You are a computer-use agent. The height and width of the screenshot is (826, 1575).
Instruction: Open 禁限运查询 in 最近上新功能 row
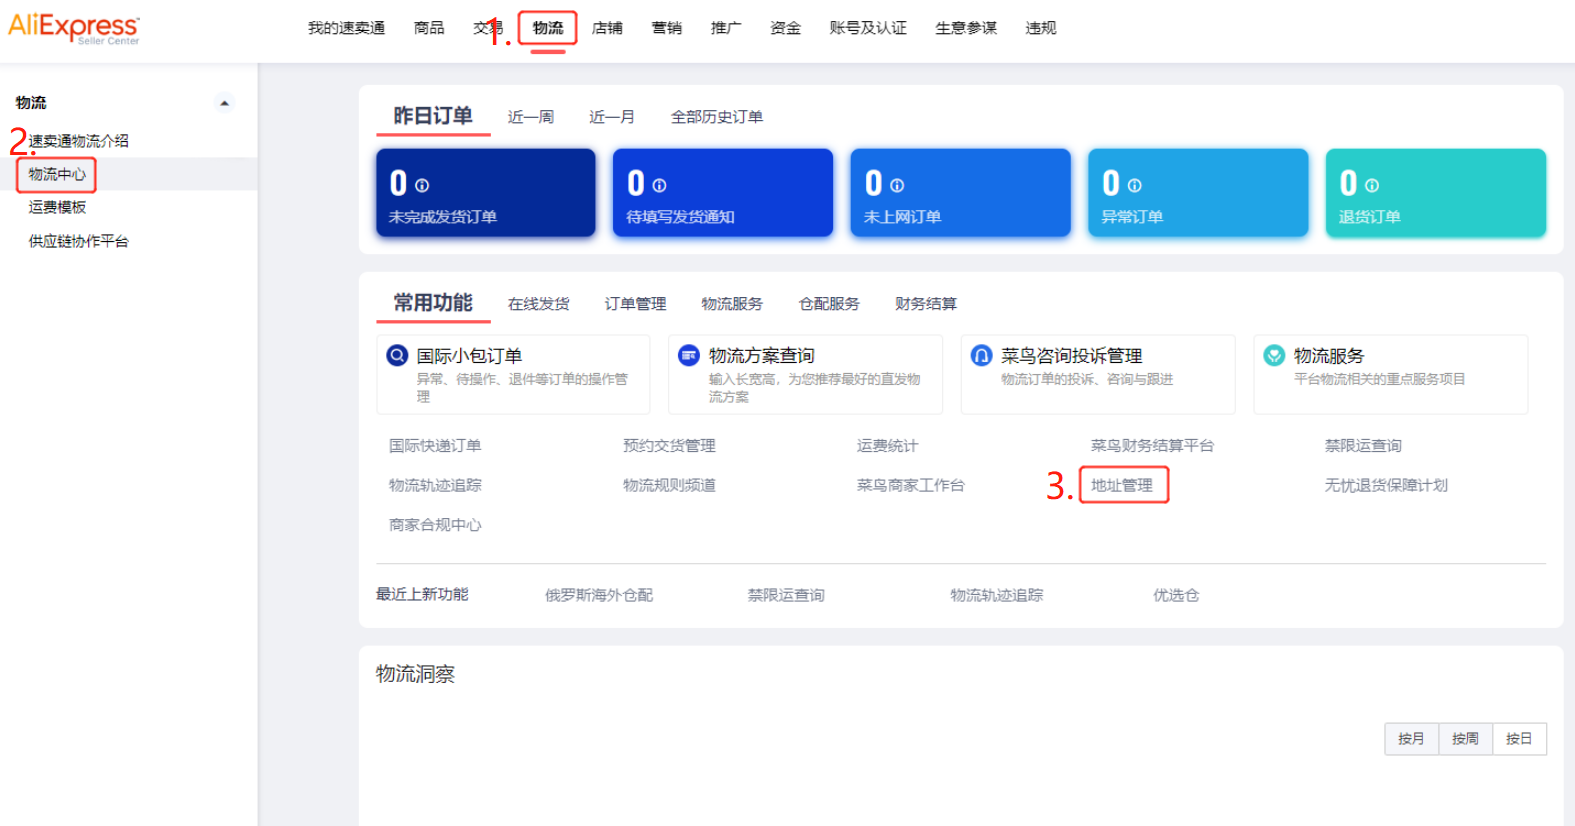click(786, 595)
